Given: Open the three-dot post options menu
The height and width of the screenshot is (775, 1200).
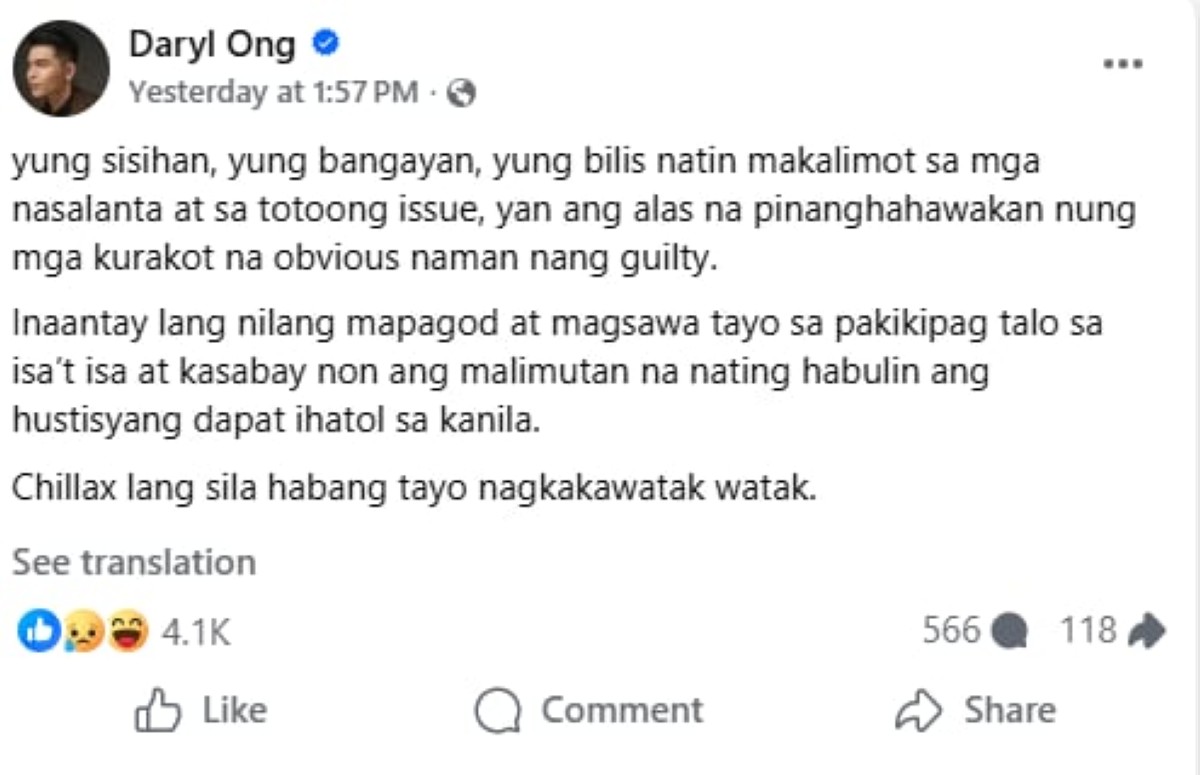Looking at the screenshot, I should click(1122, 64).
